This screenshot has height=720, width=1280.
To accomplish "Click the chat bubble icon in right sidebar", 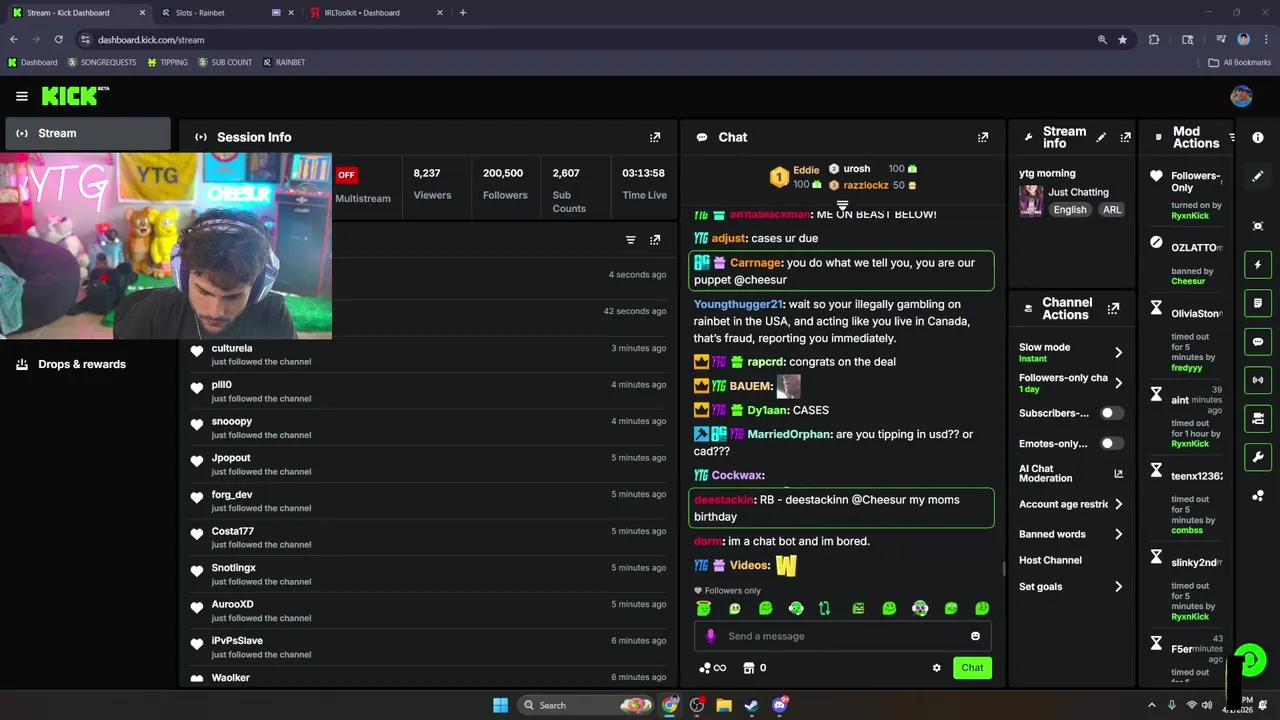I will tap(1258, 341).
